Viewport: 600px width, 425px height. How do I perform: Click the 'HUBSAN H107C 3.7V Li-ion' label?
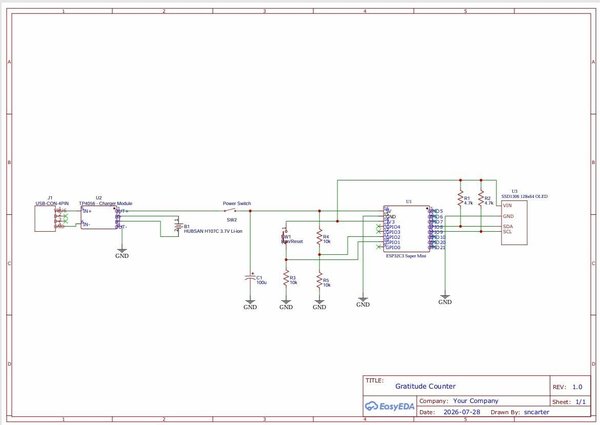213,231
